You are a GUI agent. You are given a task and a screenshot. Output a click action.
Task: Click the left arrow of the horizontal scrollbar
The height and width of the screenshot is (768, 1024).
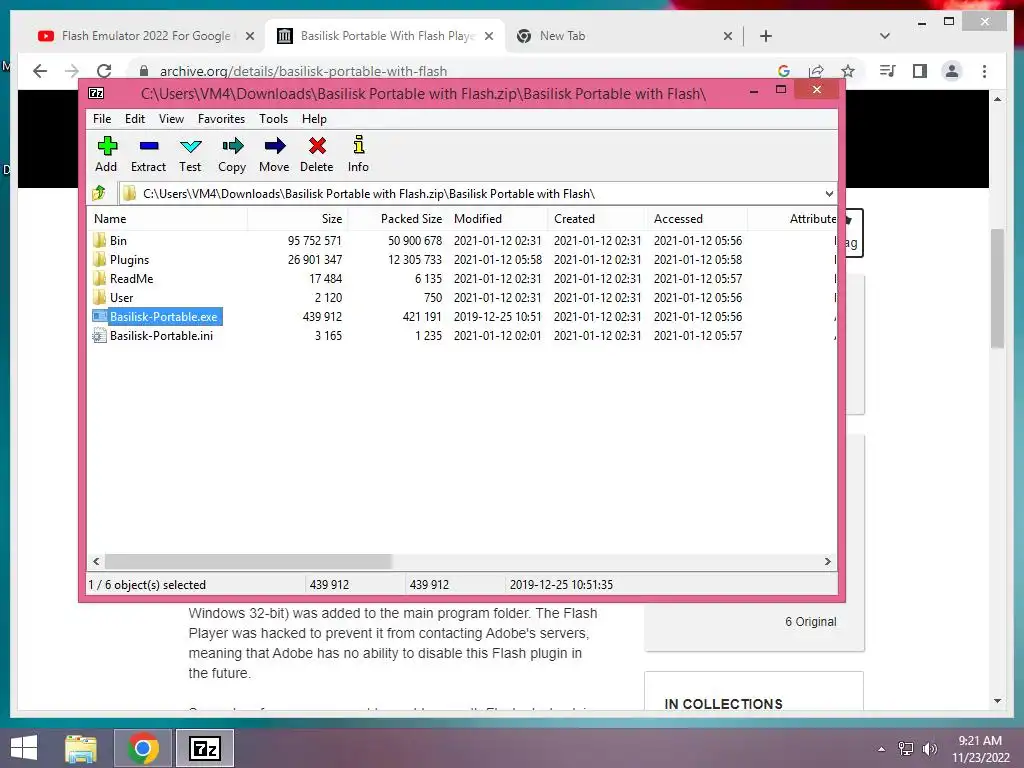point(96,562)
